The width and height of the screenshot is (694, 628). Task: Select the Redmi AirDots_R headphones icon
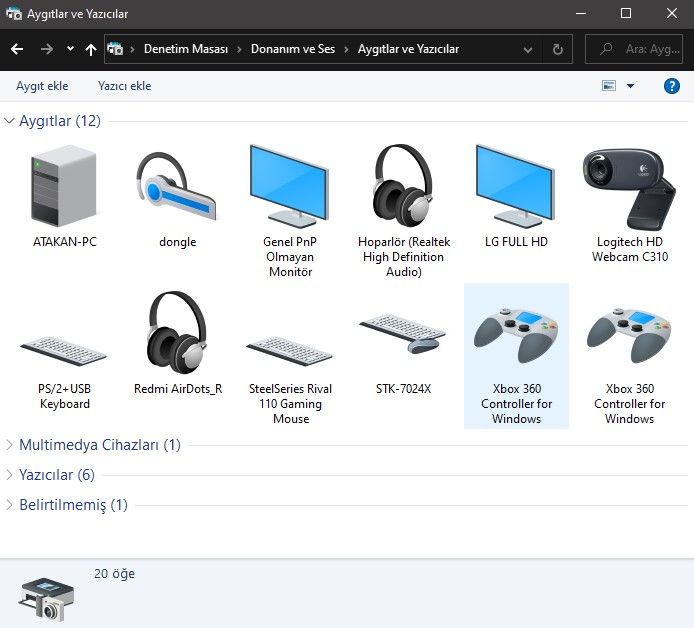177,332
